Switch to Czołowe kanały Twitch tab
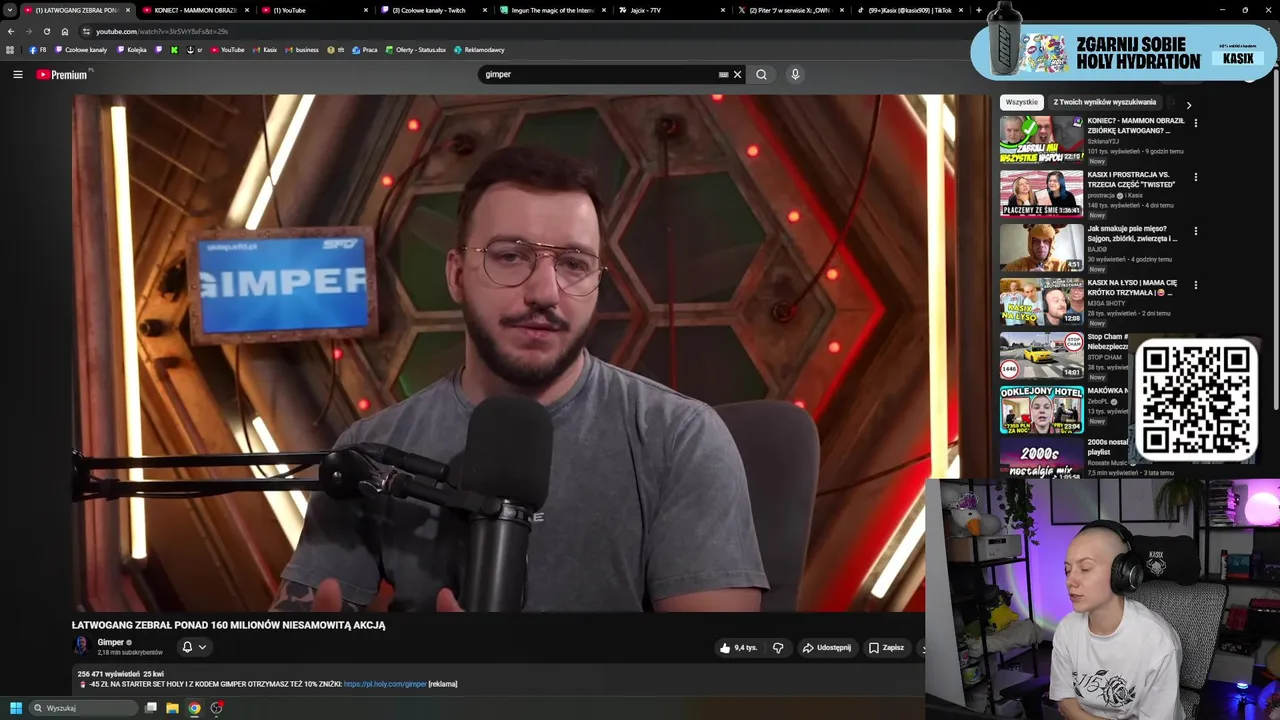This screenshot has width=1280, height=720. 434,10
